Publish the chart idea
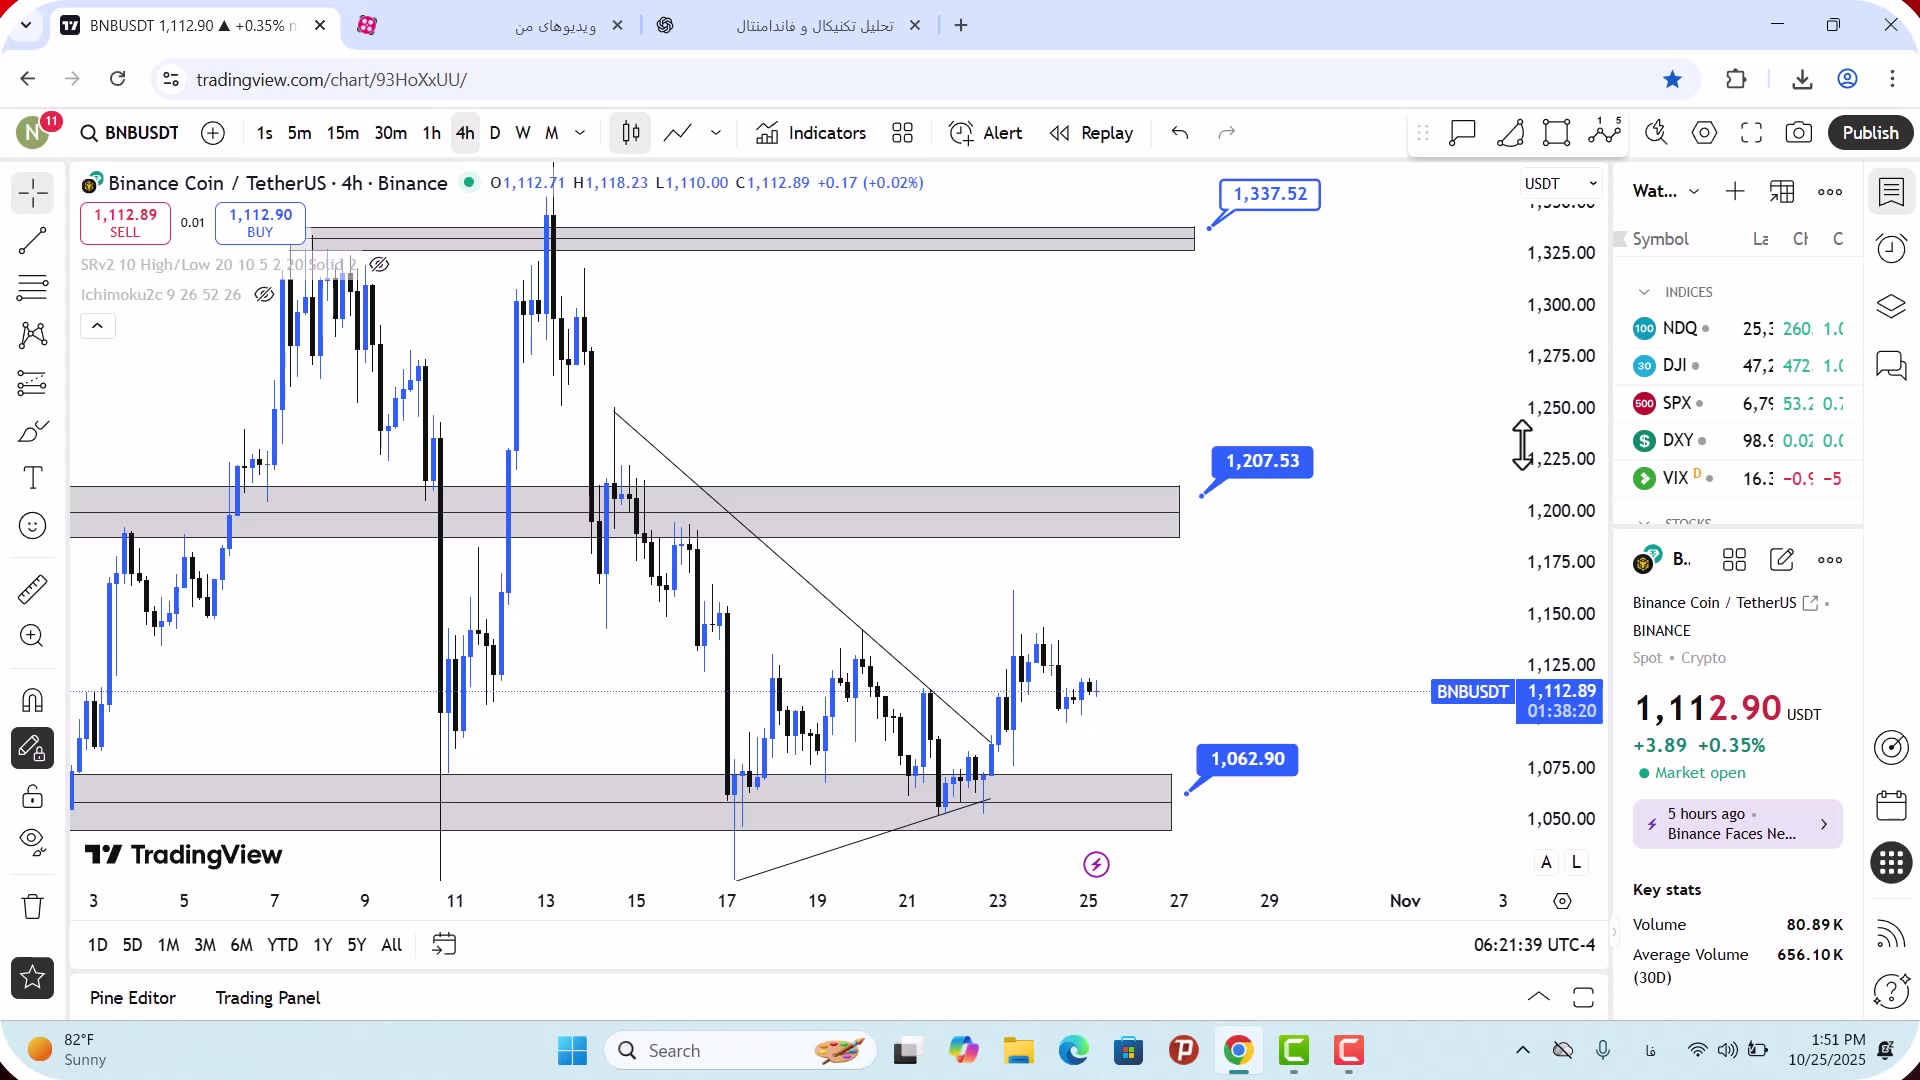Viewport: 1920px width, 1080px height. click(x=1870, y=133)
